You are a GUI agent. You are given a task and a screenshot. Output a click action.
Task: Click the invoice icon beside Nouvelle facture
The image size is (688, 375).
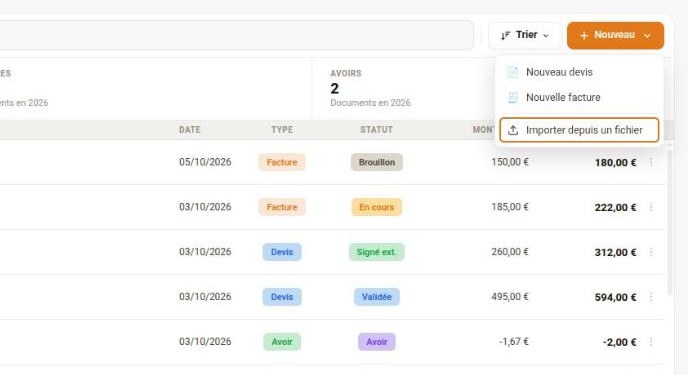point(512,97)
